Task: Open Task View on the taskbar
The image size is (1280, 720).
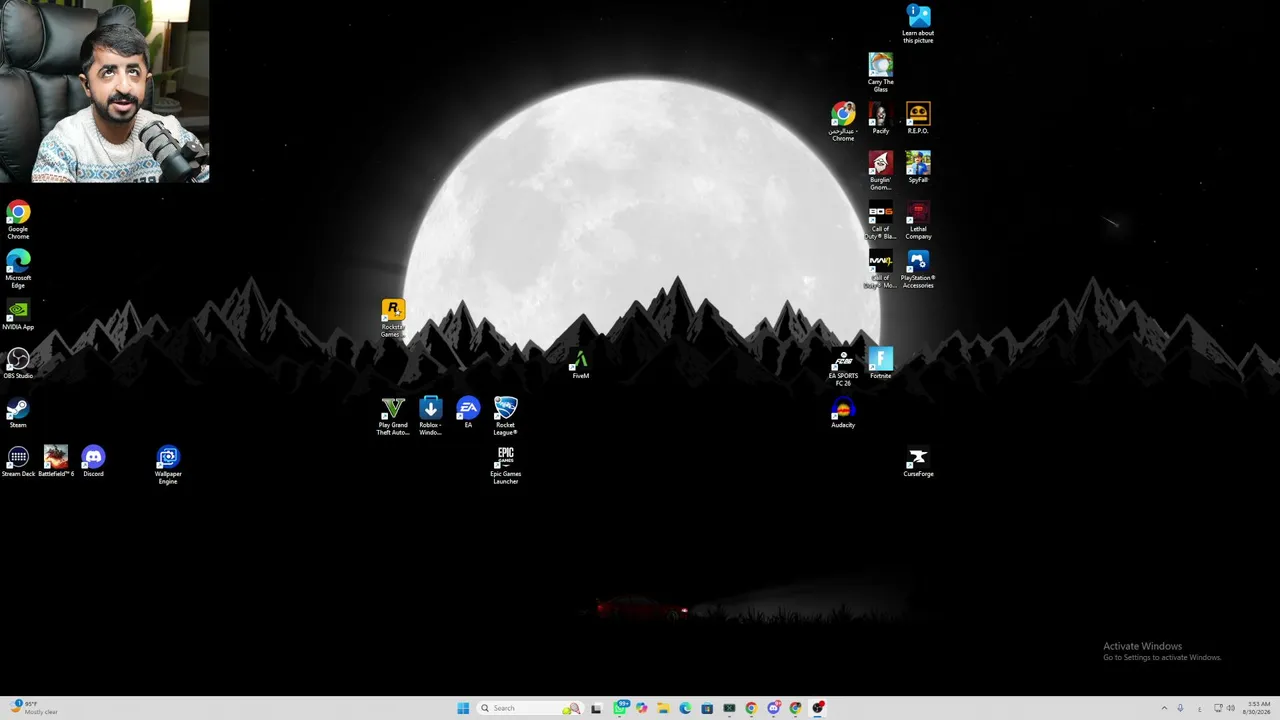Action: pos(596,708)
